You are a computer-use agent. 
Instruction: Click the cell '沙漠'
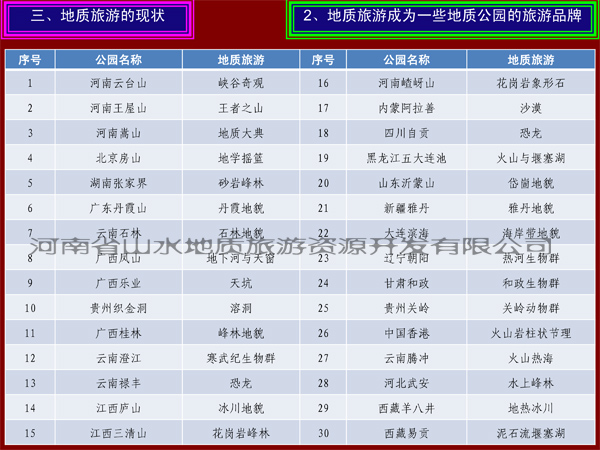530,108
